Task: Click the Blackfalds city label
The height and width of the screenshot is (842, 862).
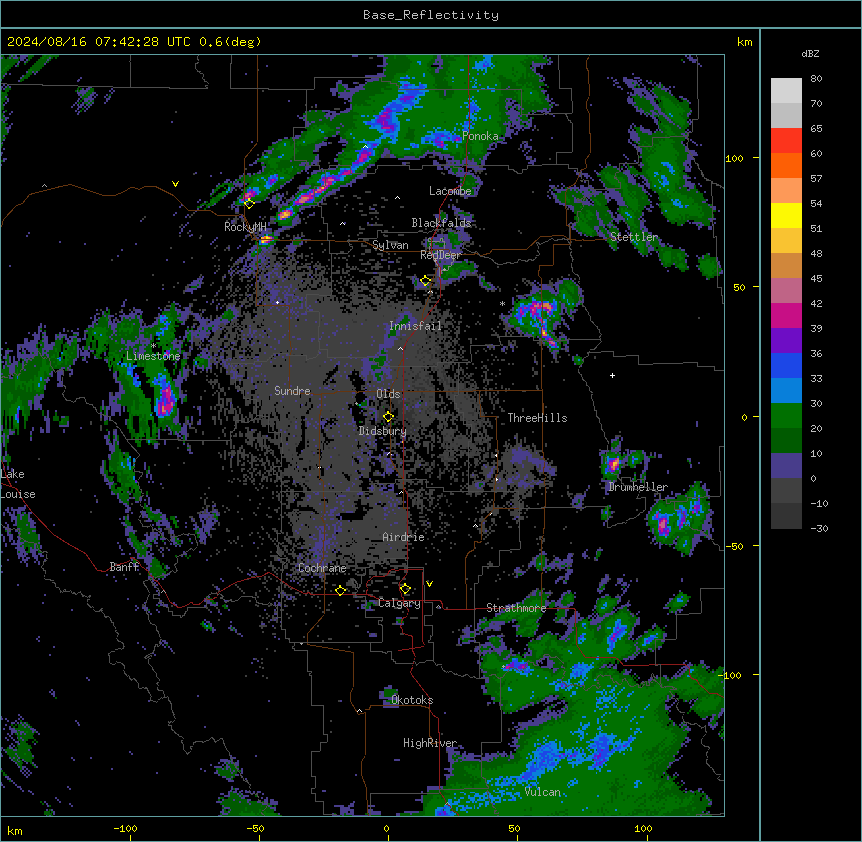Action: 441,223
